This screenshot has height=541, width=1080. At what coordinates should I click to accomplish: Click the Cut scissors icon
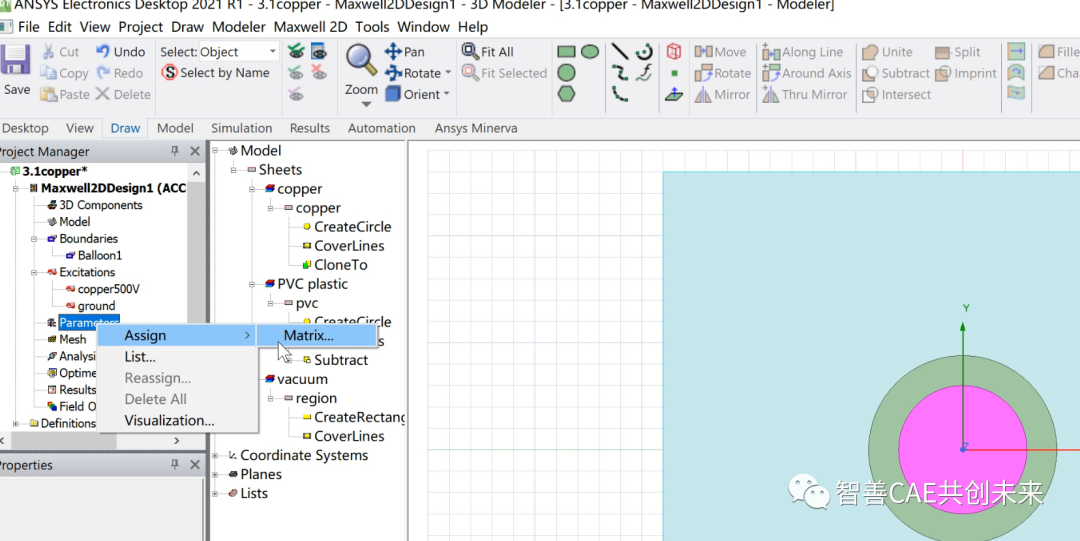[48, 52]
